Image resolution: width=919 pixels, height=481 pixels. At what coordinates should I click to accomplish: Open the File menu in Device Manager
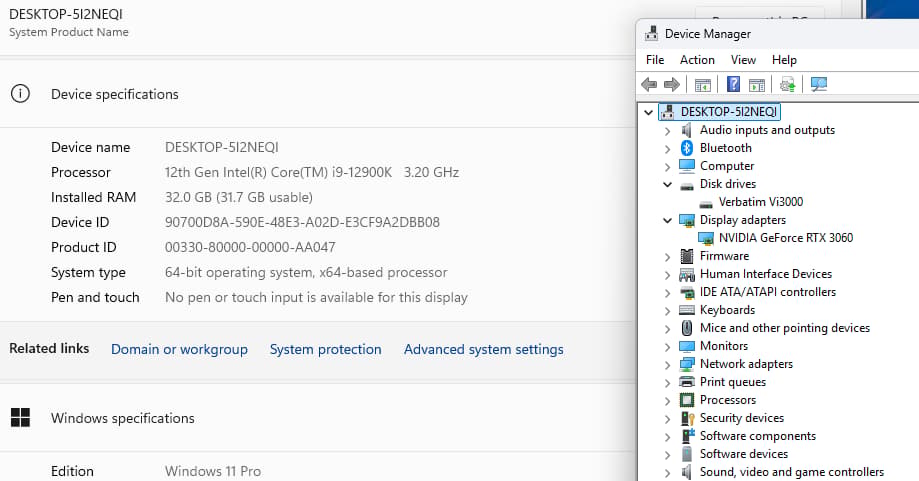point(655,60)
